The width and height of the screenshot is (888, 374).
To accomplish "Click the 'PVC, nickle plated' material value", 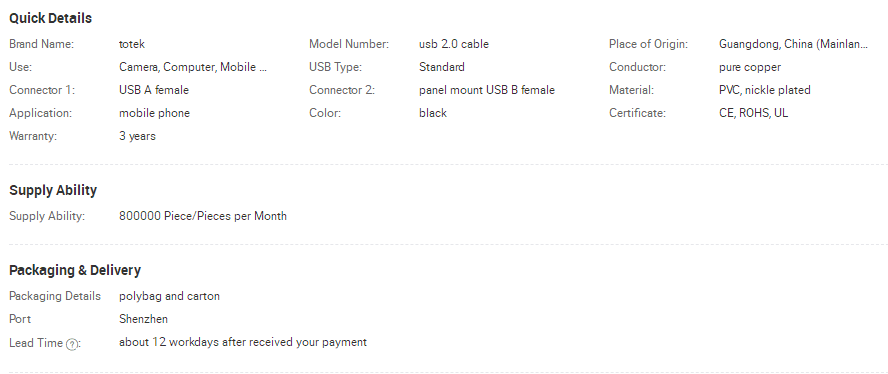I will 765,90.
